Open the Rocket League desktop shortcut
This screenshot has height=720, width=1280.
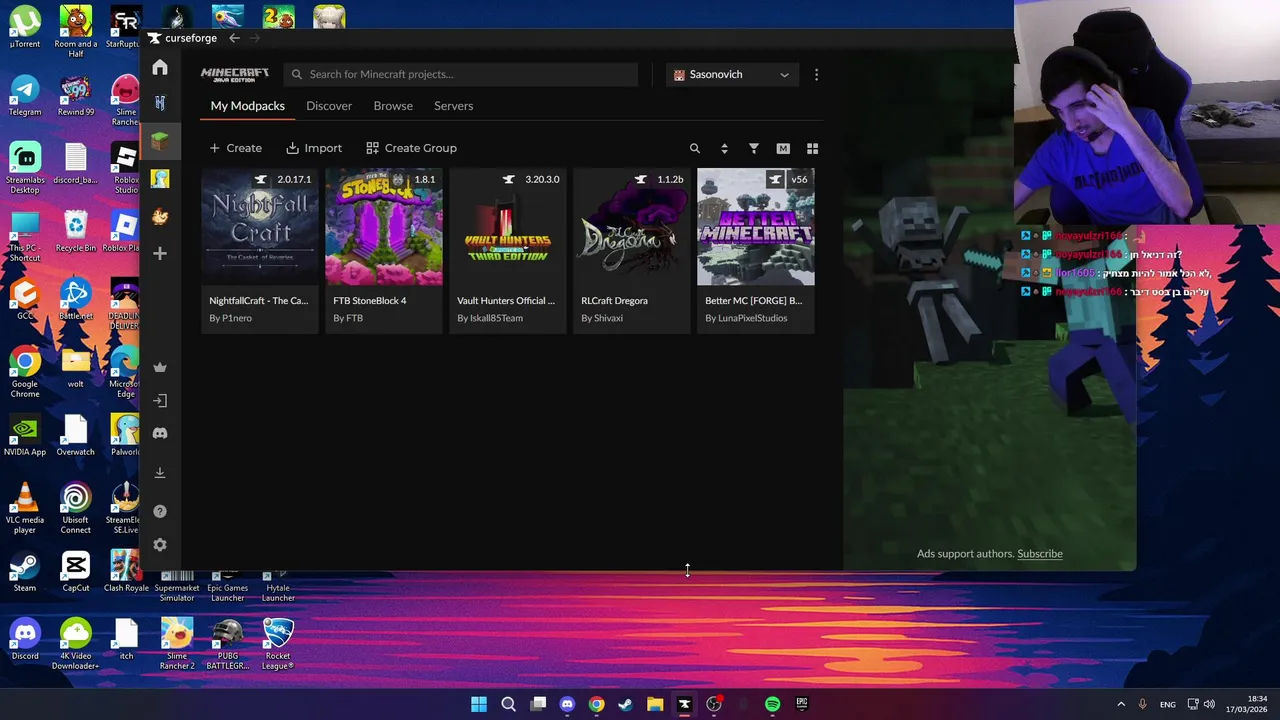tap(278, 642)
